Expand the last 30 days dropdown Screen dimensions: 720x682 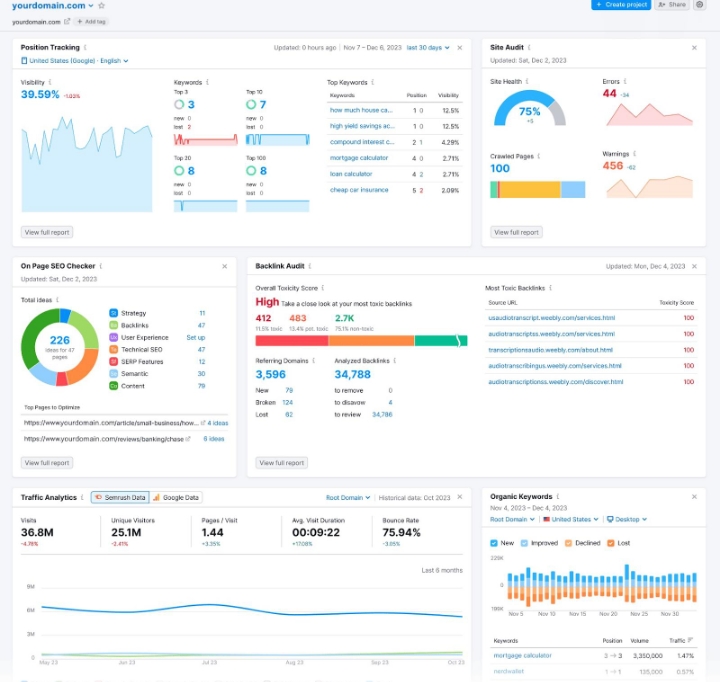coord(428,47)
